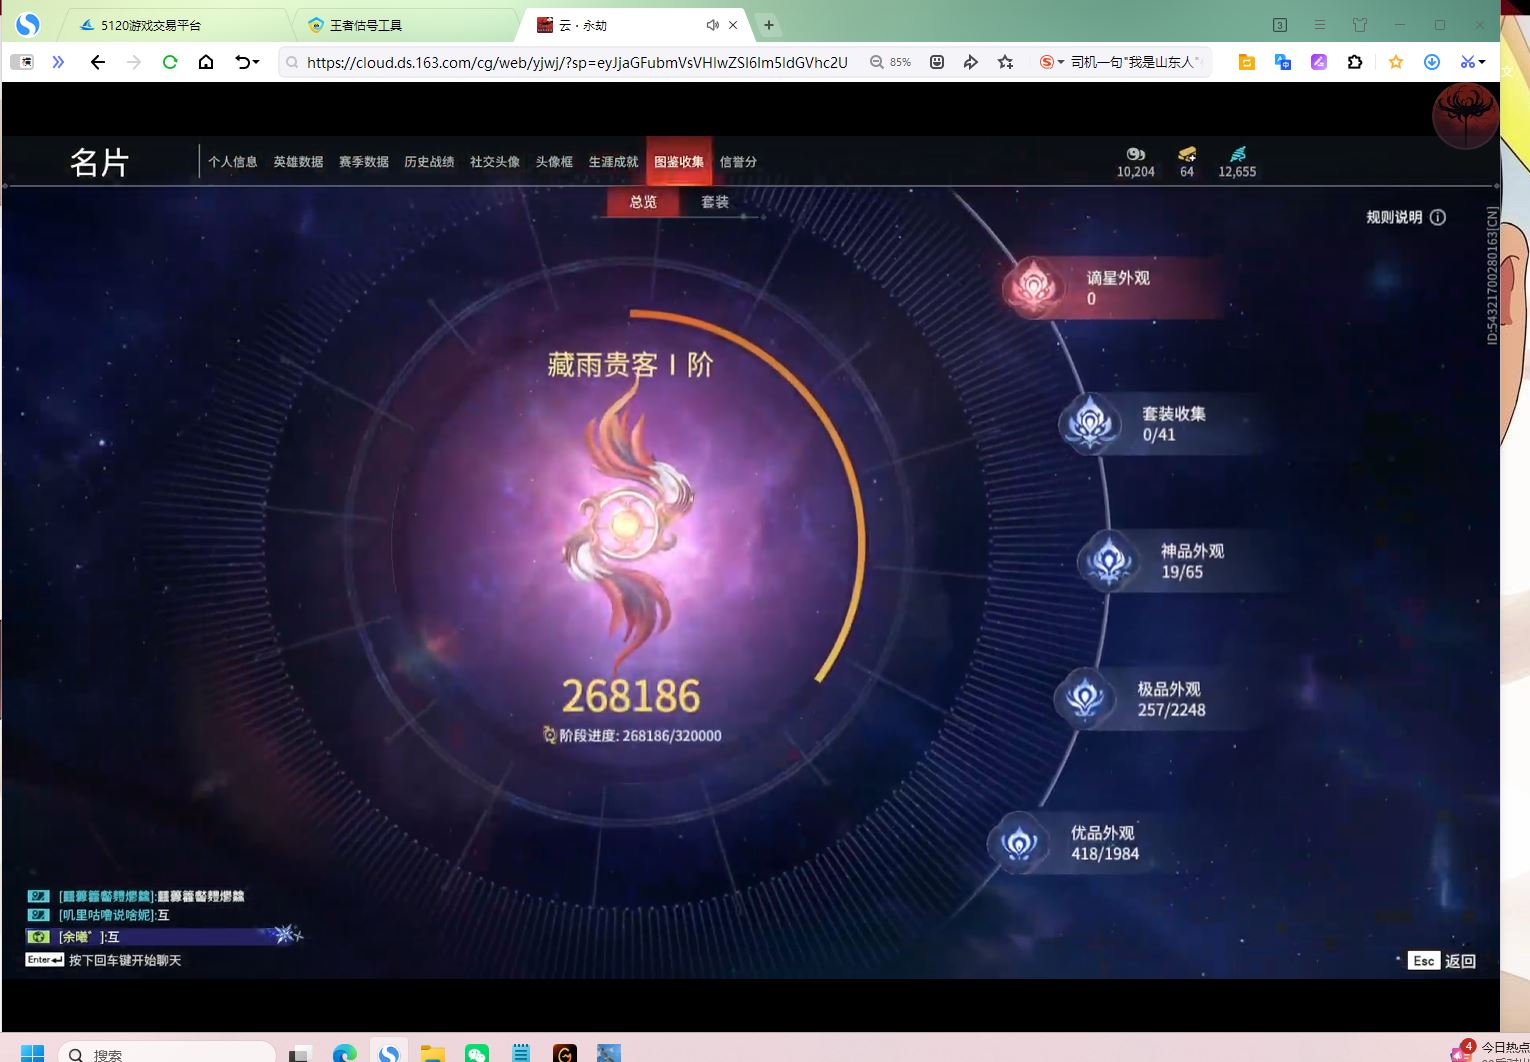Select the 神品外观 category icon
1530x1062 pixels.
(1108, 561)
